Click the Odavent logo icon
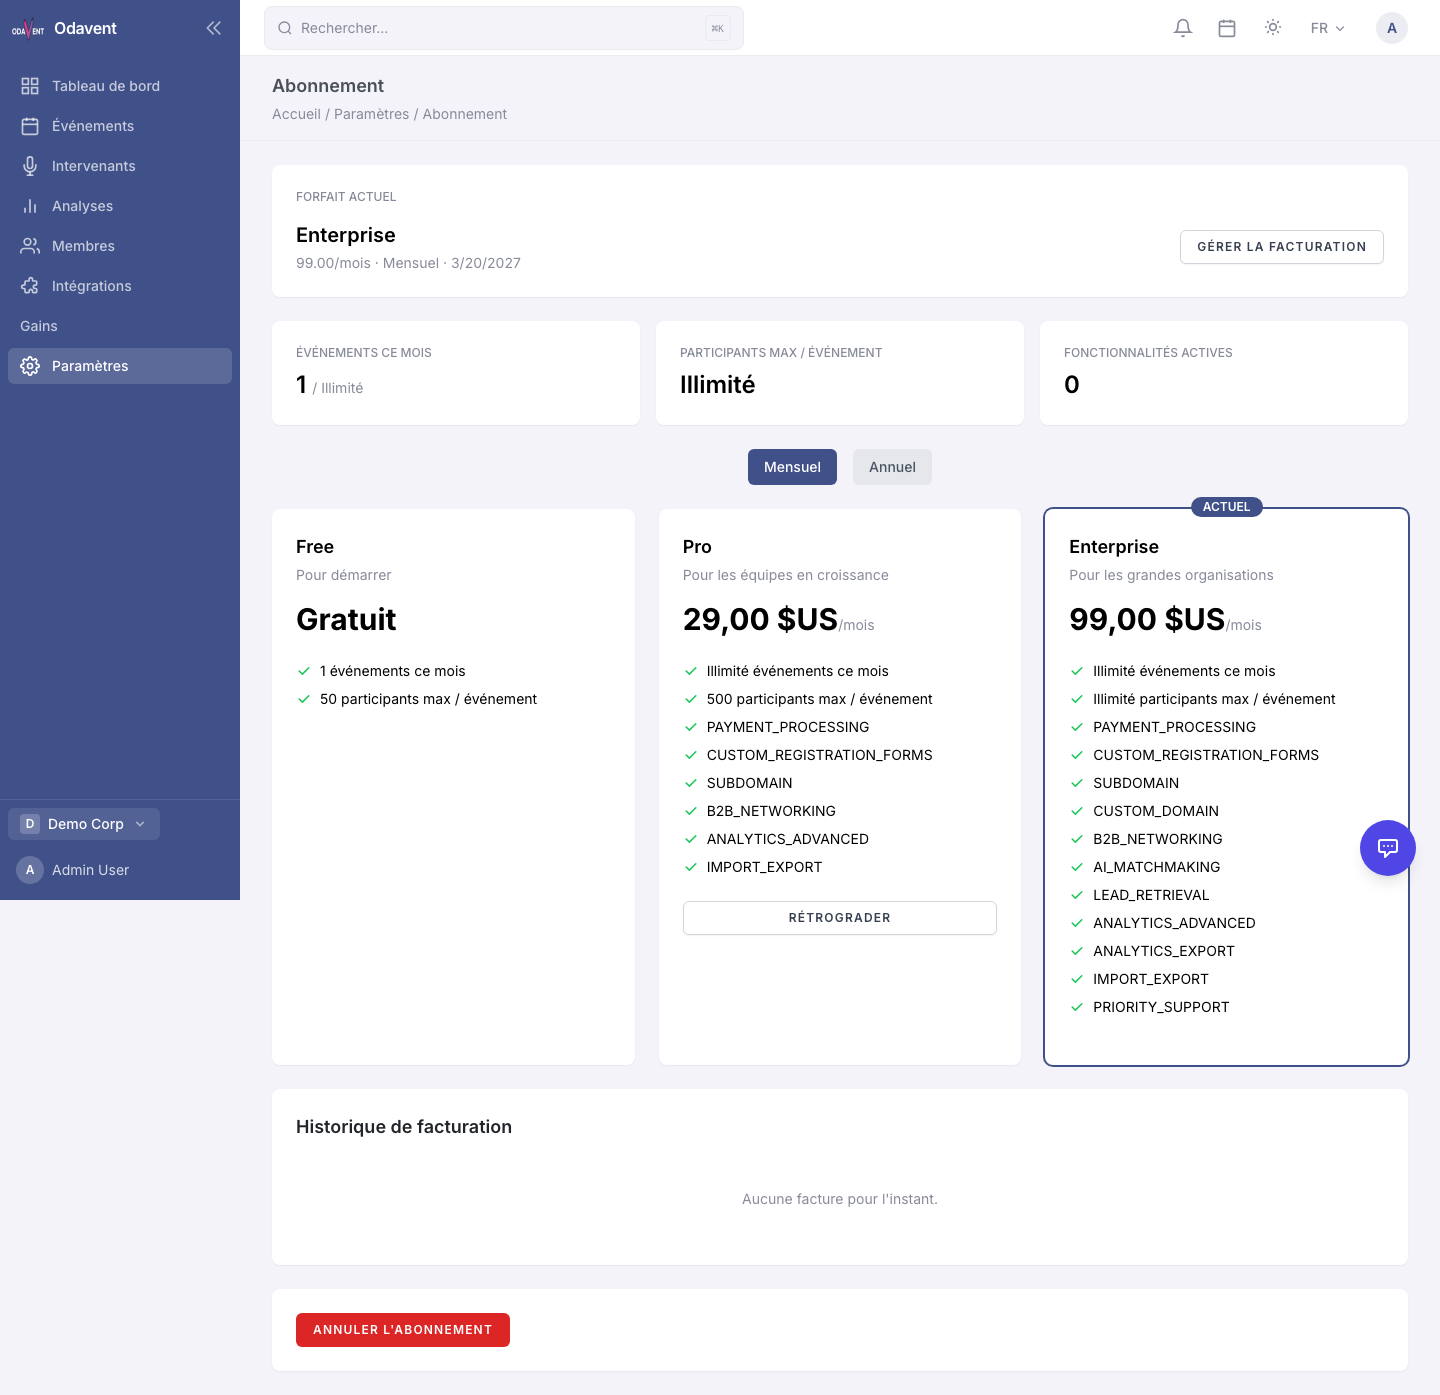 click(28, 28)
